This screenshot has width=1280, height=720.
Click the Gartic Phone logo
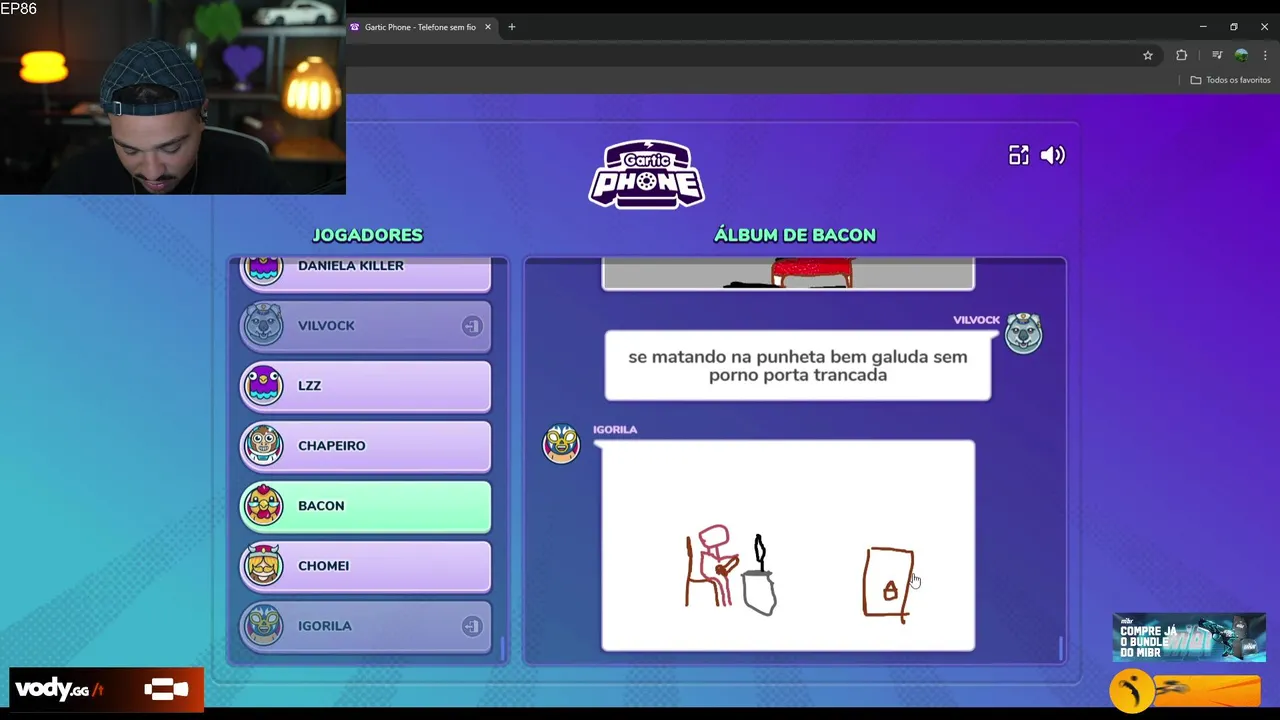tap(646, 174)
